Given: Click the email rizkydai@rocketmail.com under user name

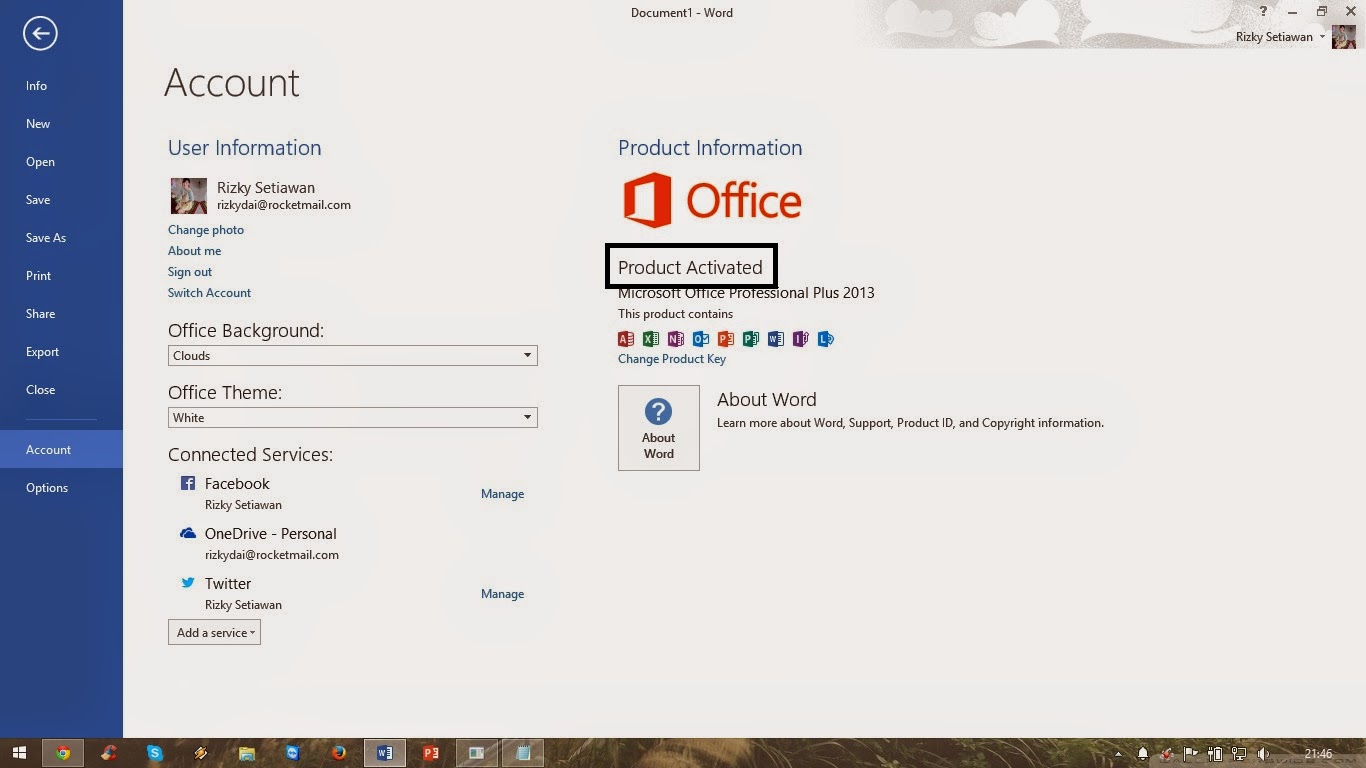Looking at the screenshot, I should (284, 205).
